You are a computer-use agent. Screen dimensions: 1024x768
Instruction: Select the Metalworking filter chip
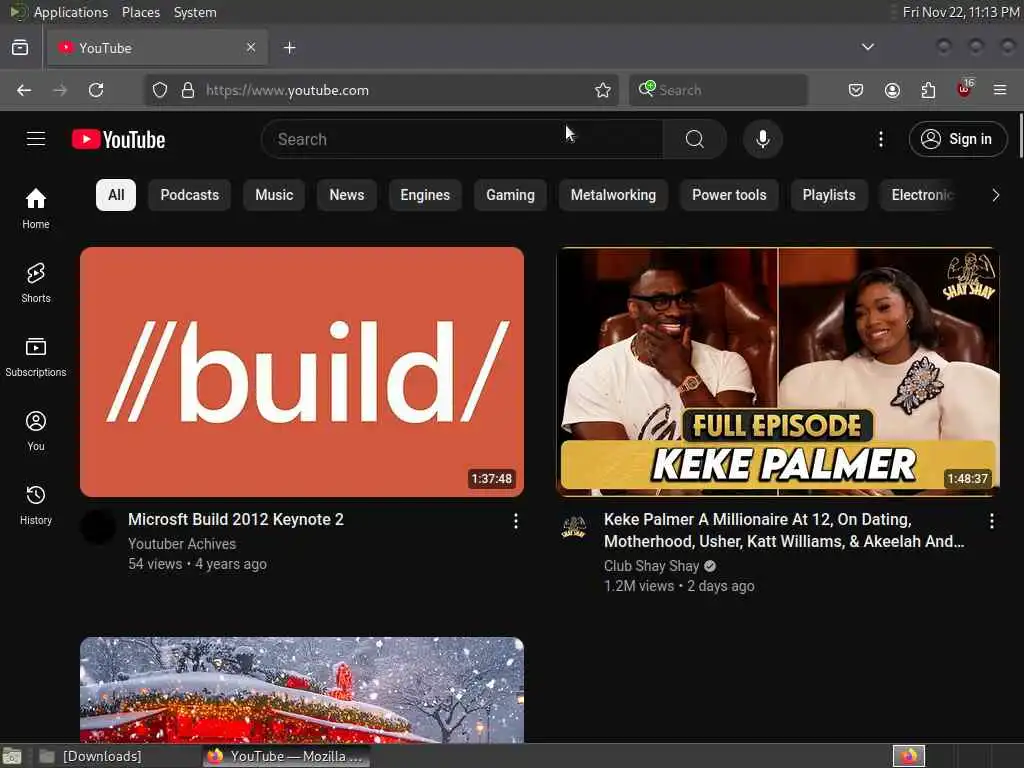pos(613,195)
